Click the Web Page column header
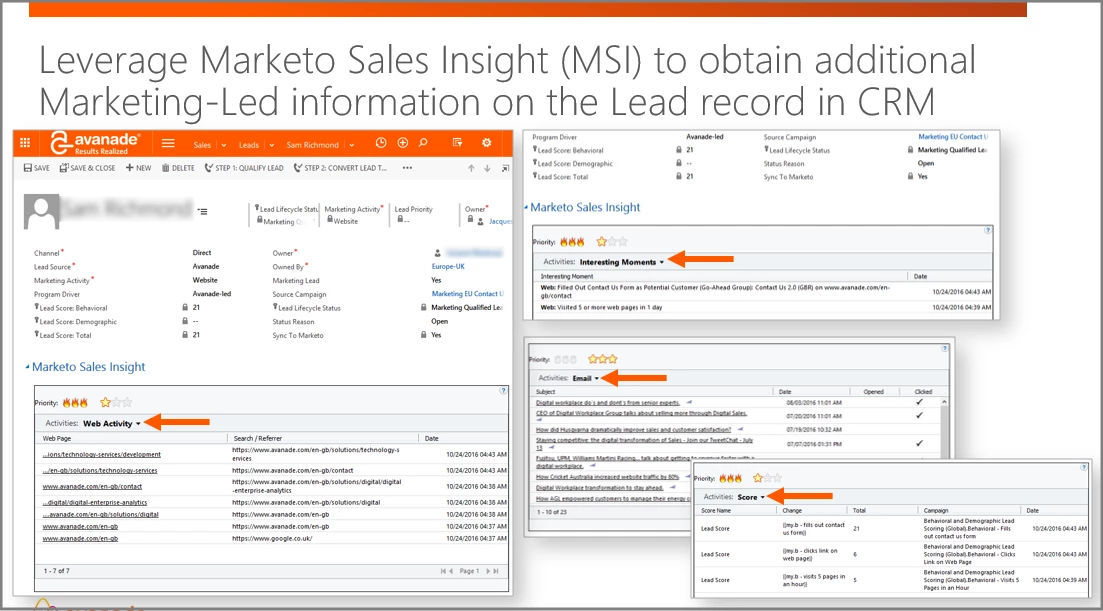The height and width of the screenshot is (611, 1103). click(57, 438)
